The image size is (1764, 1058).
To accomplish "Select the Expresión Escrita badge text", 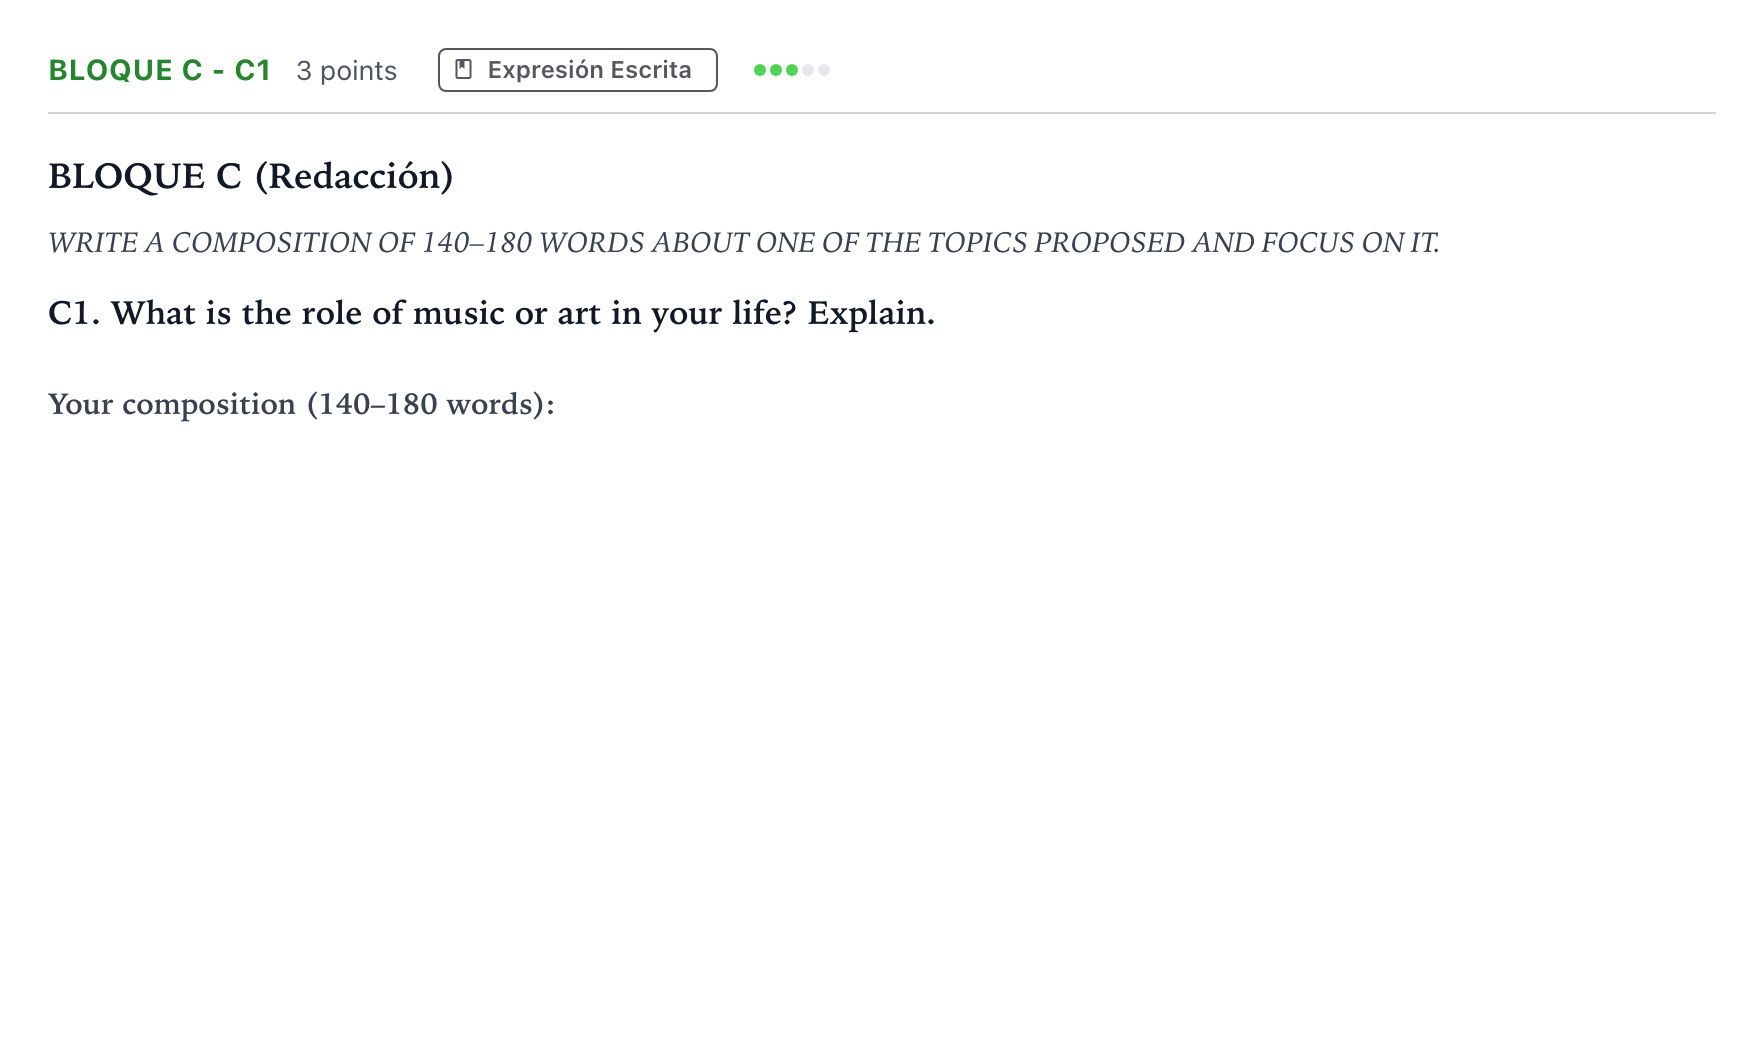I will tap(589, 70).
